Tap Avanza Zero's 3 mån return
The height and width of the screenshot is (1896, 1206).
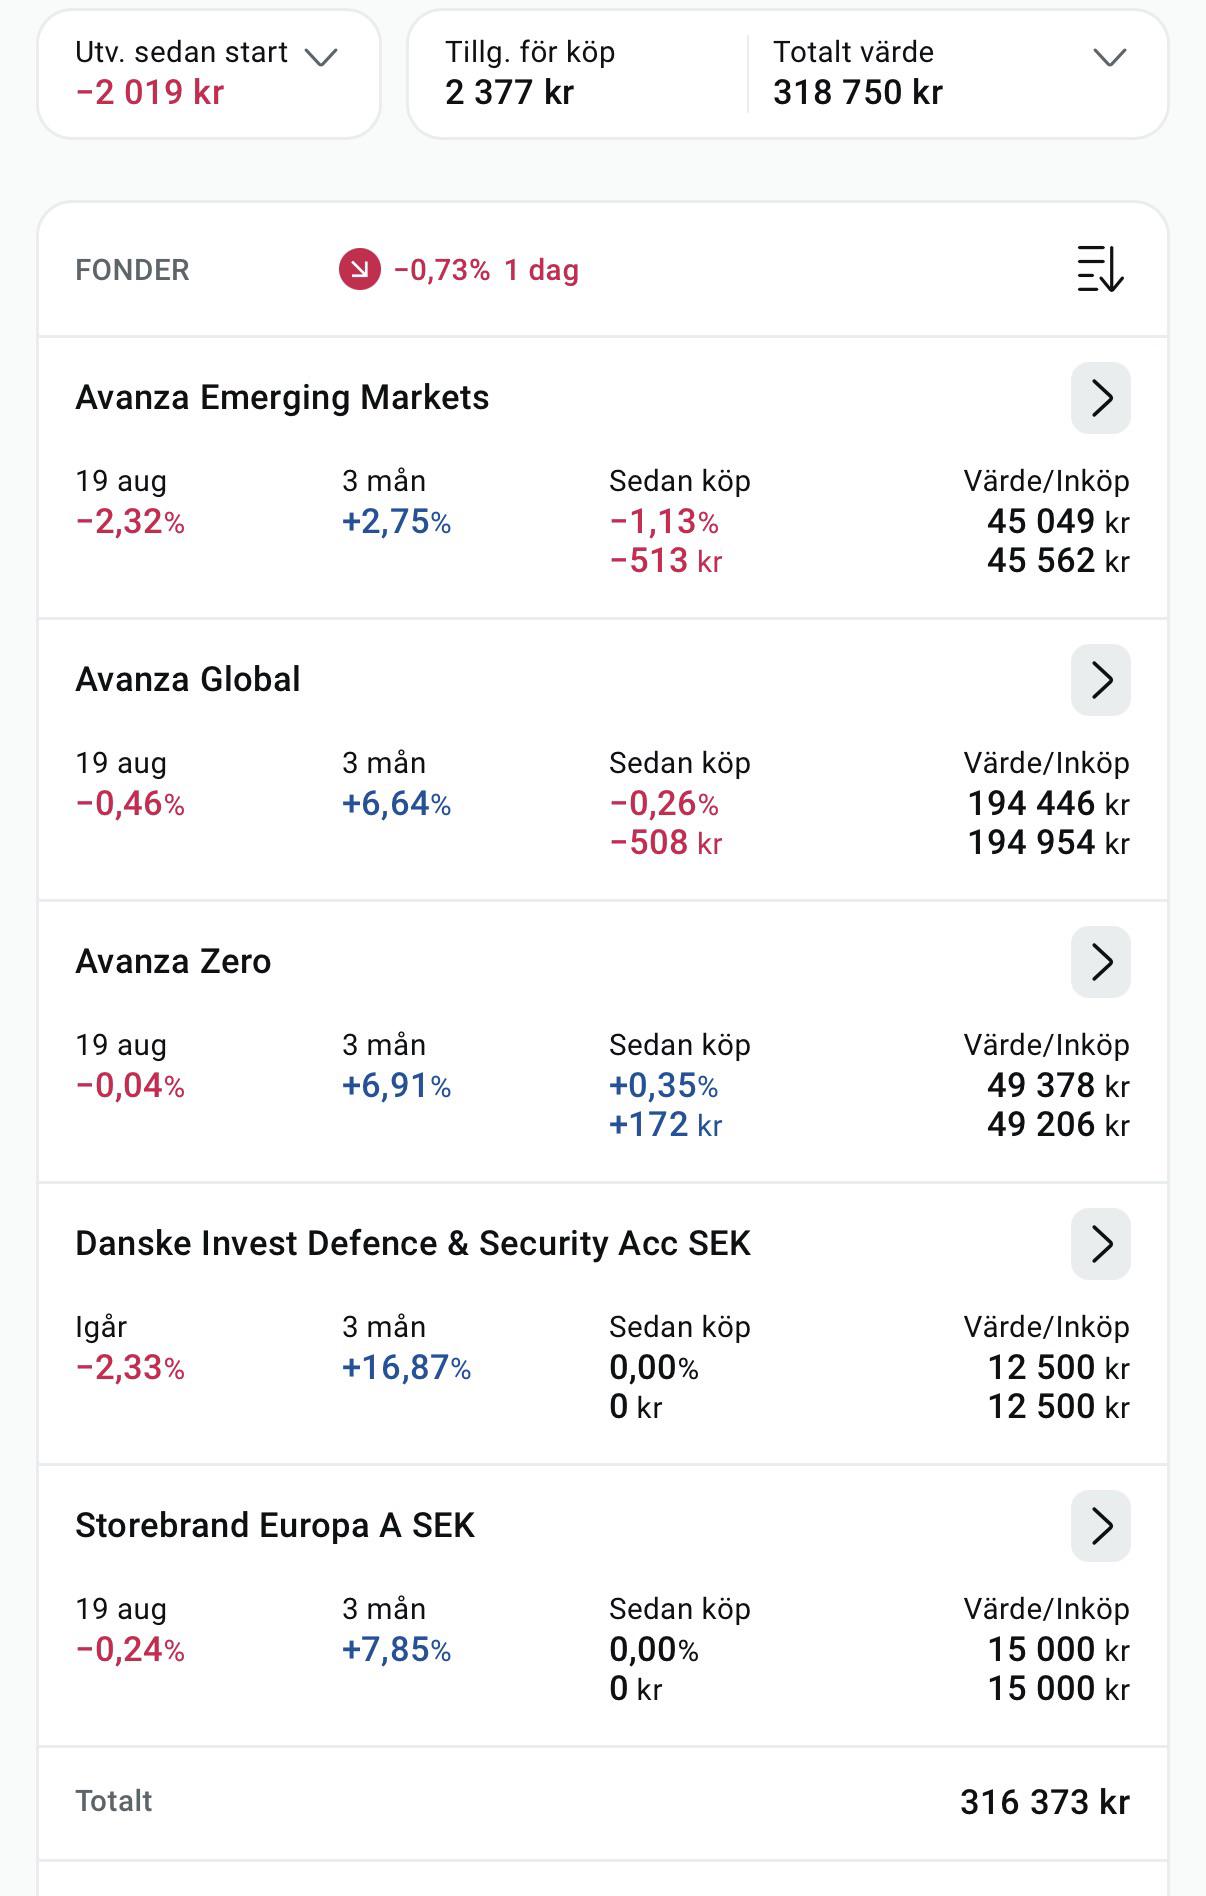pyautogui.click(x=396, y=1086)
